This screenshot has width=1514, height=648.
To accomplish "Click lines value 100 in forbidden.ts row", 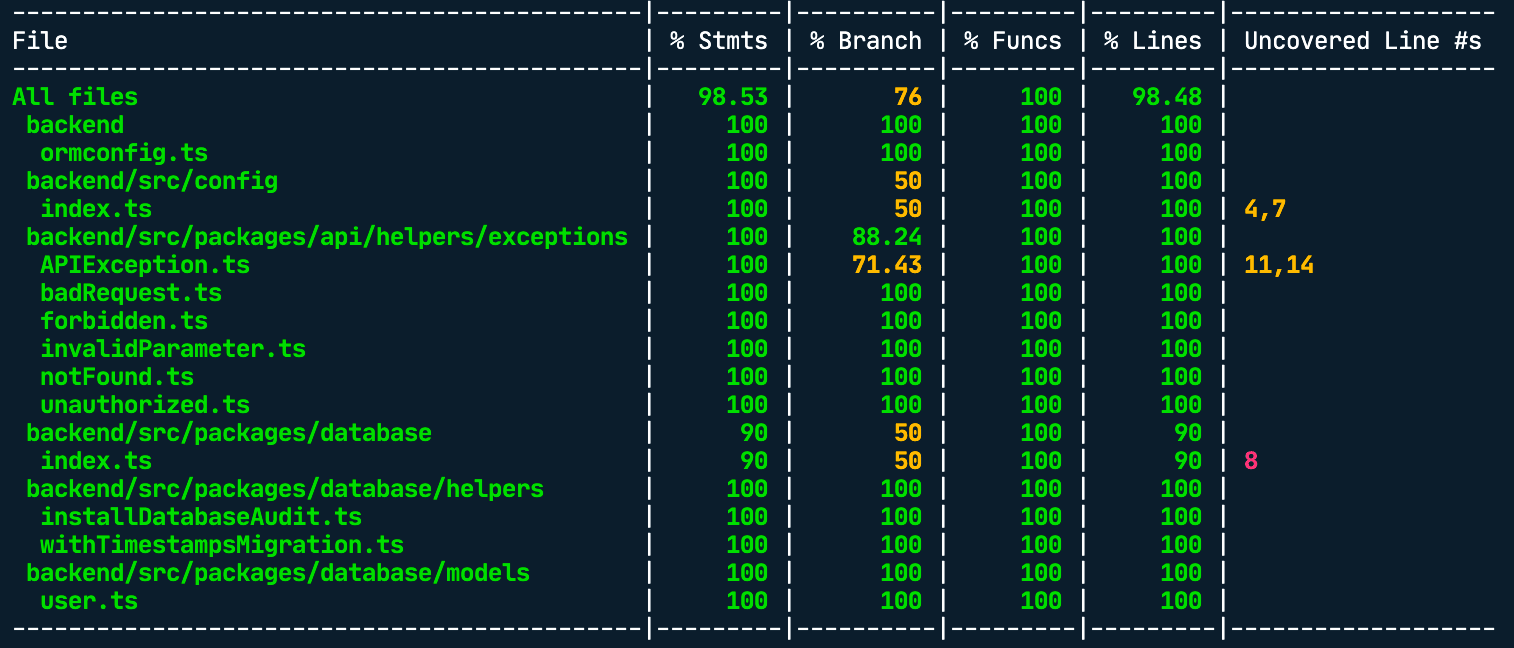I will [1181, 321].
